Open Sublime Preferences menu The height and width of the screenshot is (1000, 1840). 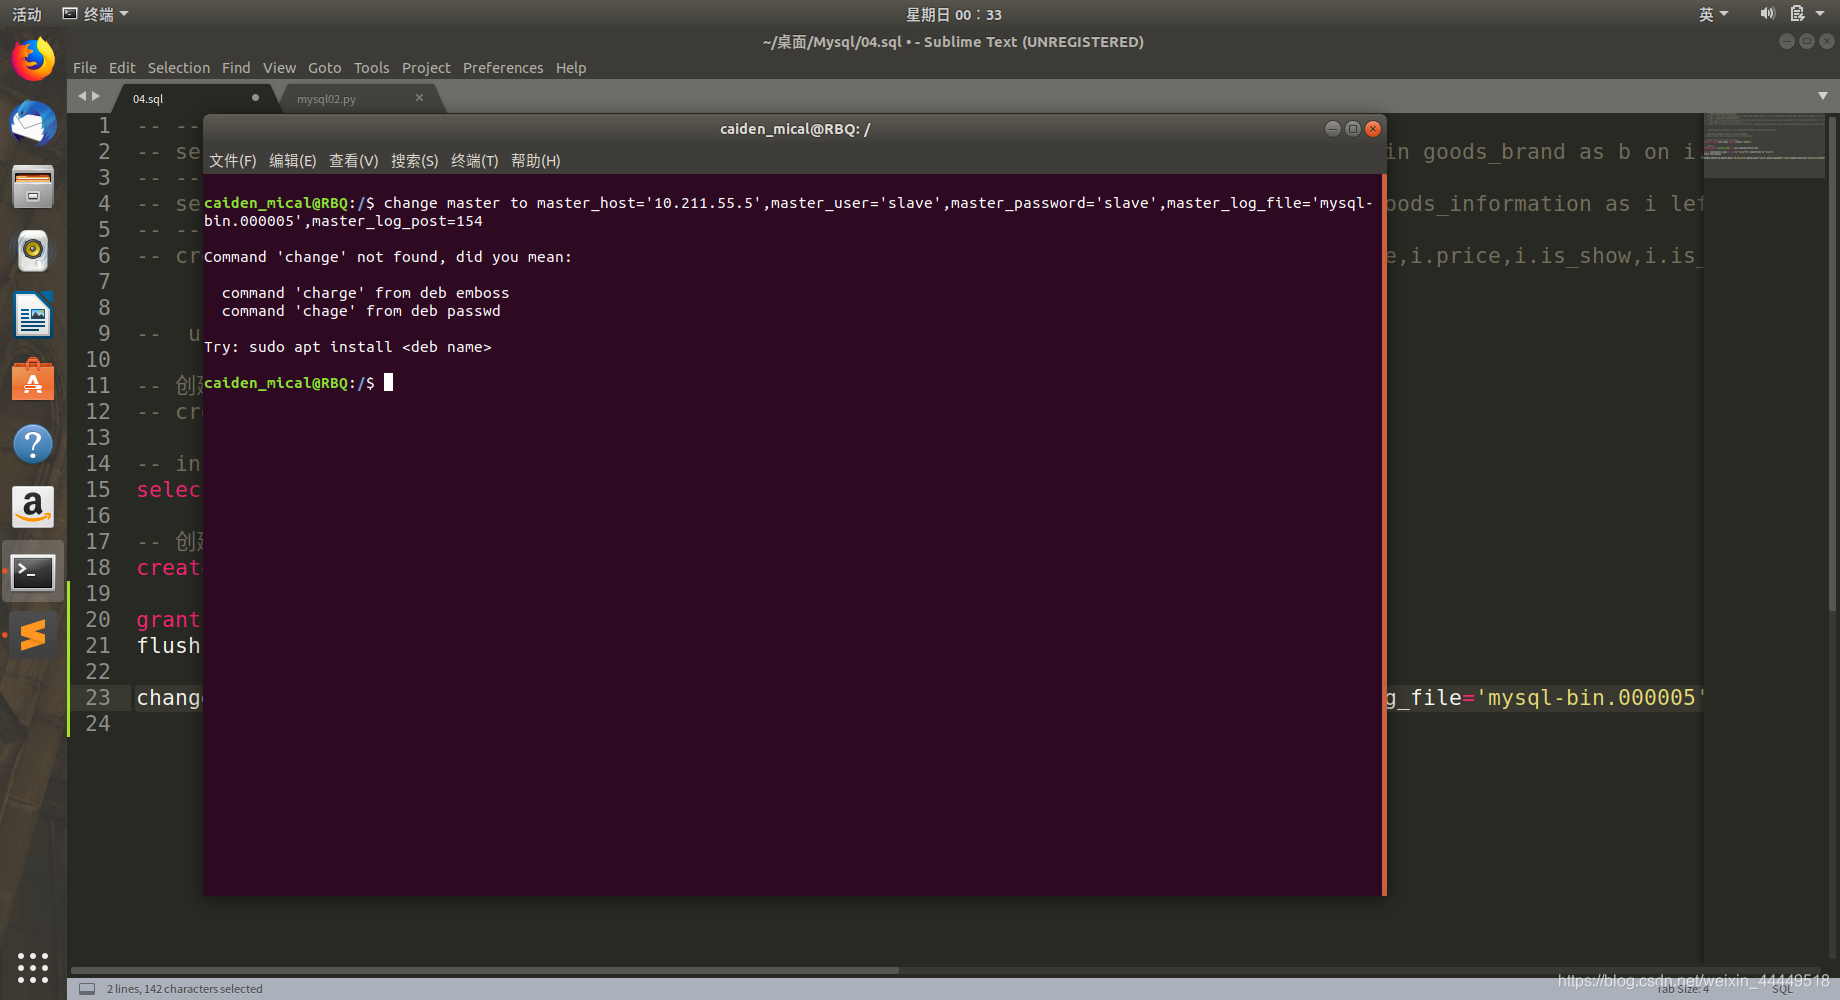point(503,68)
